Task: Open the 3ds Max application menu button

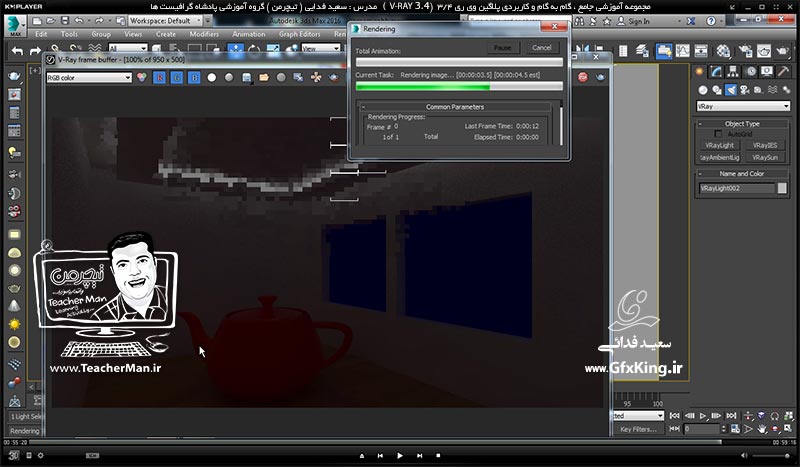Action: (x=15, y=26)
